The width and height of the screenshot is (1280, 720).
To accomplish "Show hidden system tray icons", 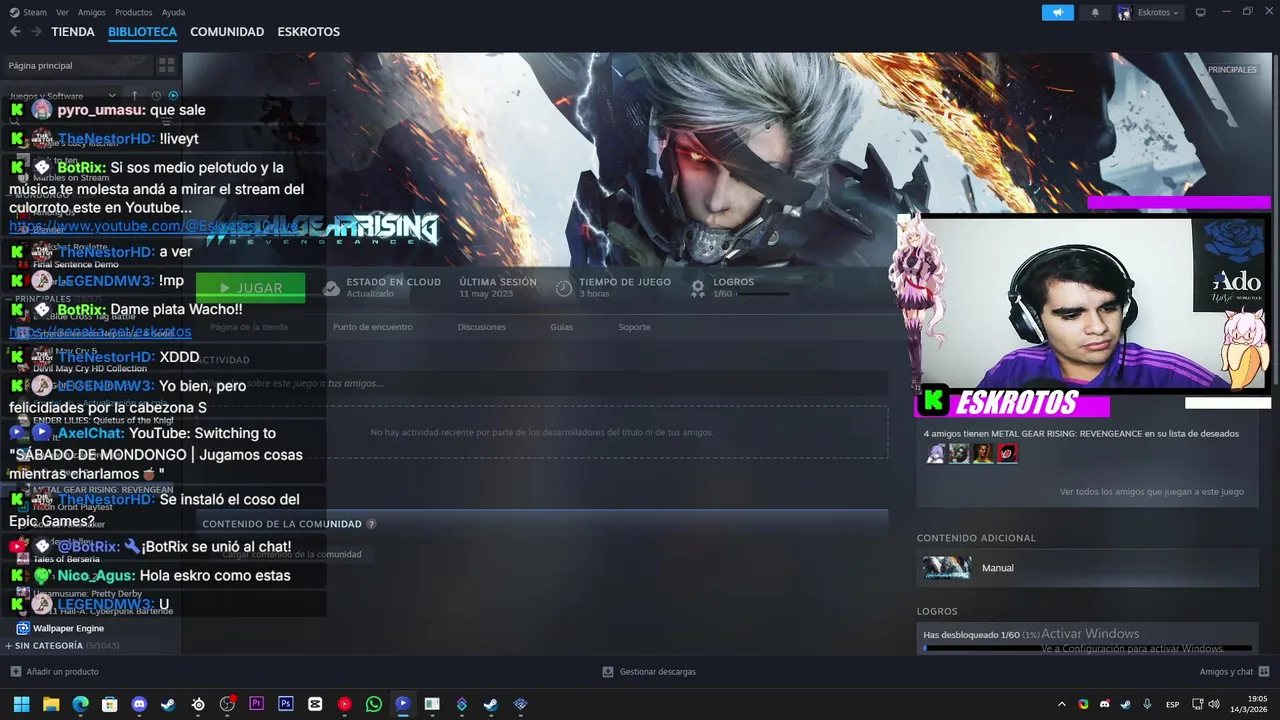I will [1062, 704].
